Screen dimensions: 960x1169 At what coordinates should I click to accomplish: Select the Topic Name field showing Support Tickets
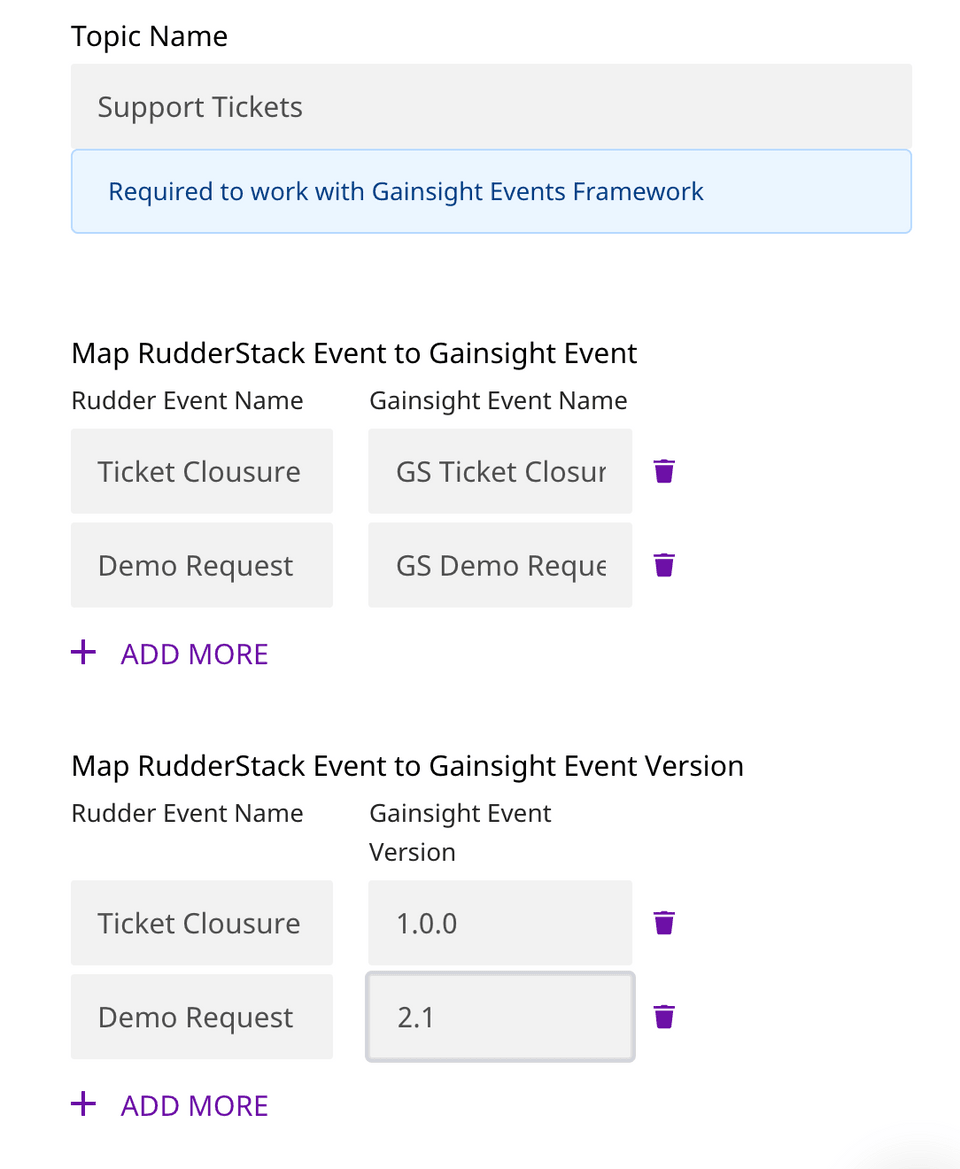pyautogui.click(x=491, y=106)
